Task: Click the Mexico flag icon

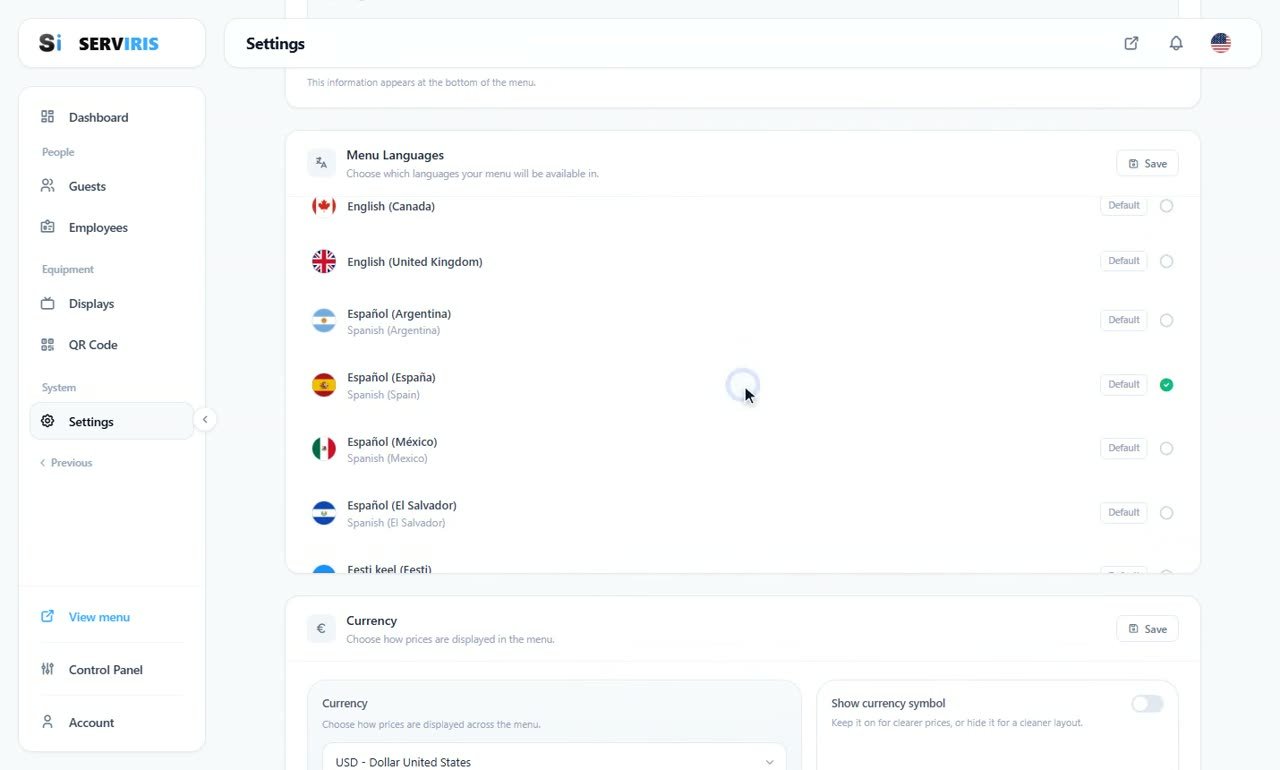Action: click(x=324, y=449)
